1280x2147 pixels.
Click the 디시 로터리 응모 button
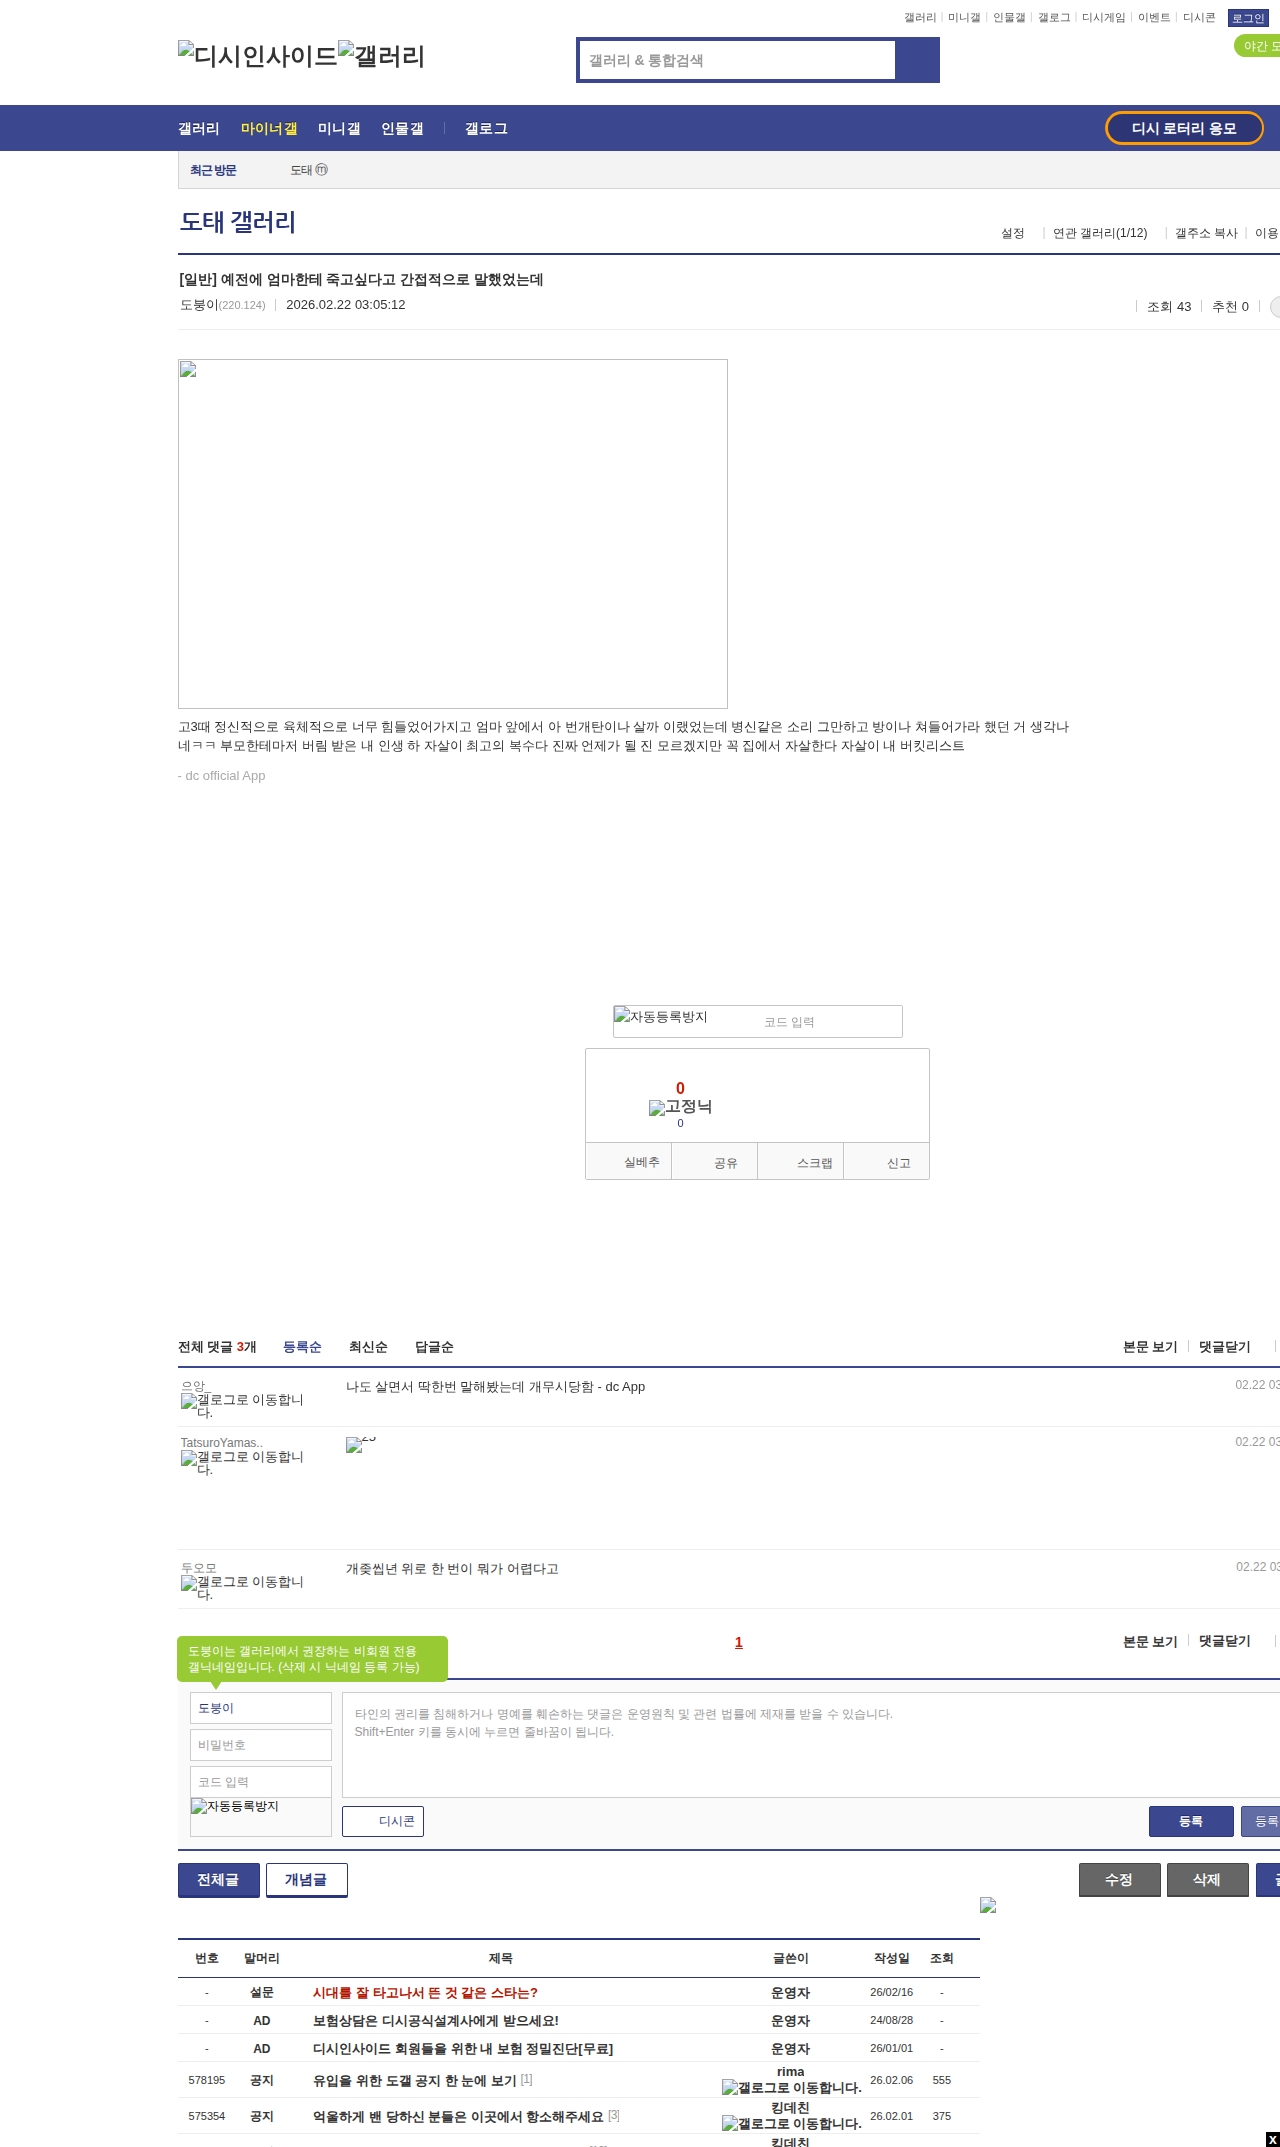1184,128
